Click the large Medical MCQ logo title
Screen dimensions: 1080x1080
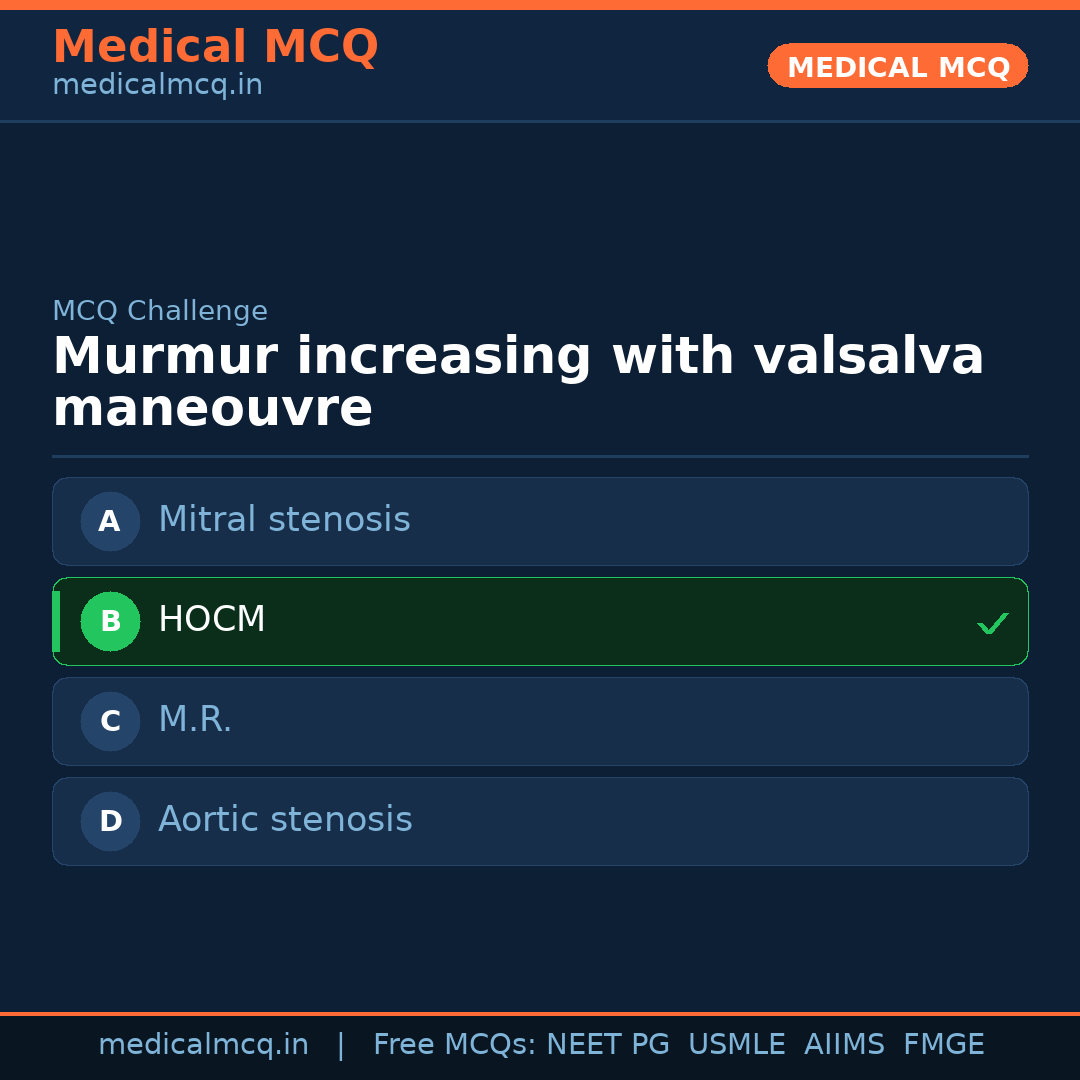coord(215,47)
